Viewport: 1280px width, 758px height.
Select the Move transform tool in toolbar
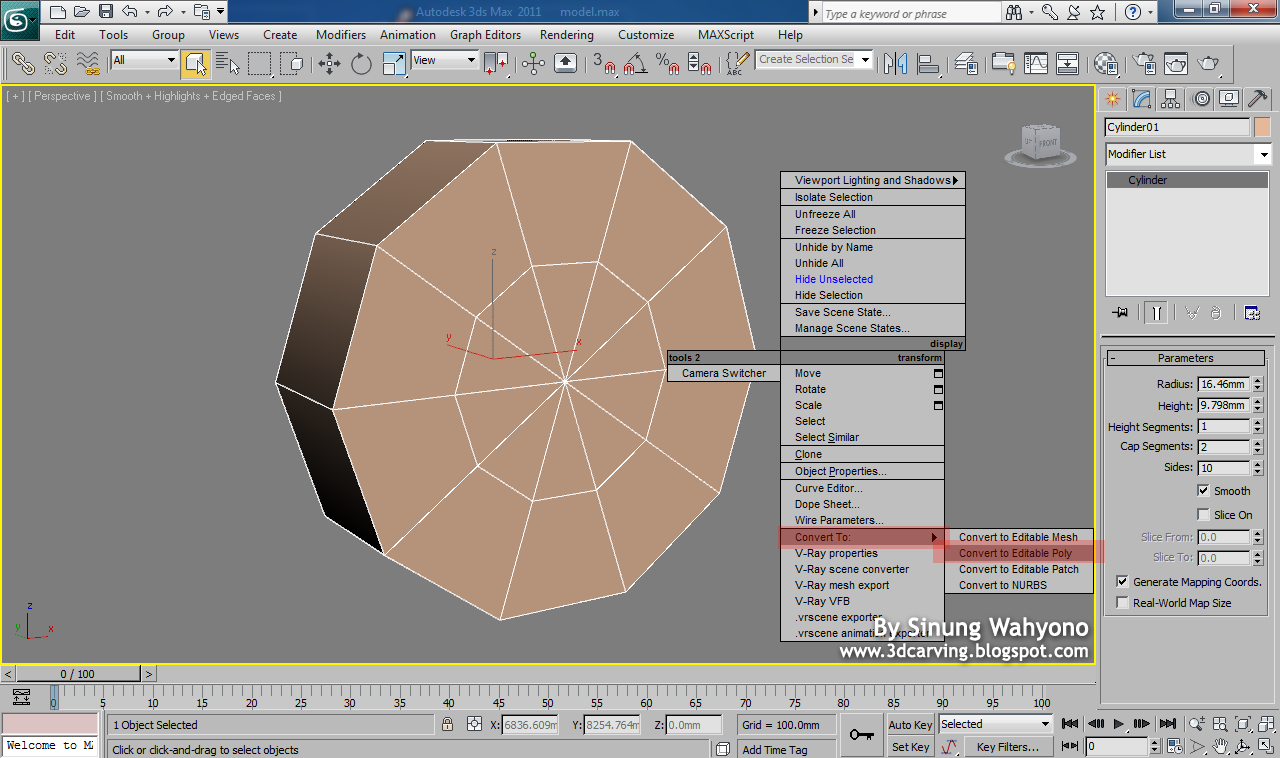point(329,64)
